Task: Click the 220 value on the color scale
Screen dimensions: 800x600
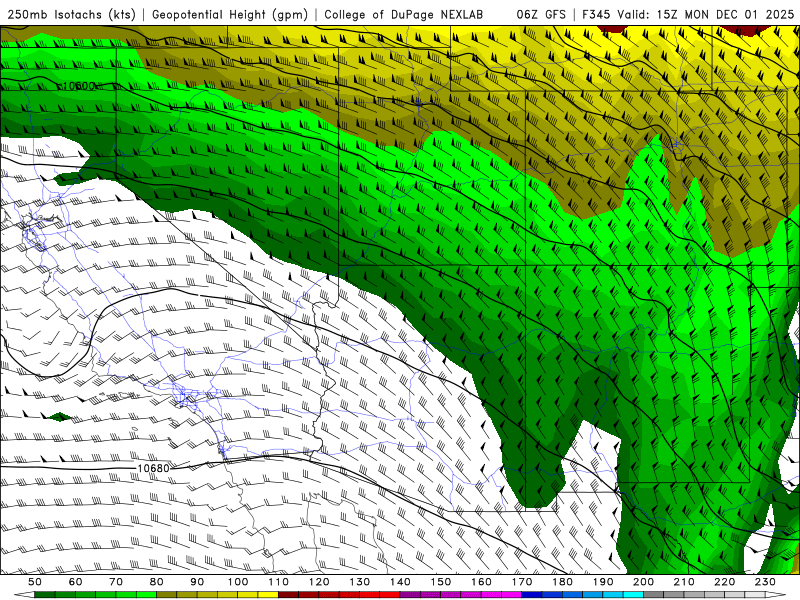Action: [724, 582]
